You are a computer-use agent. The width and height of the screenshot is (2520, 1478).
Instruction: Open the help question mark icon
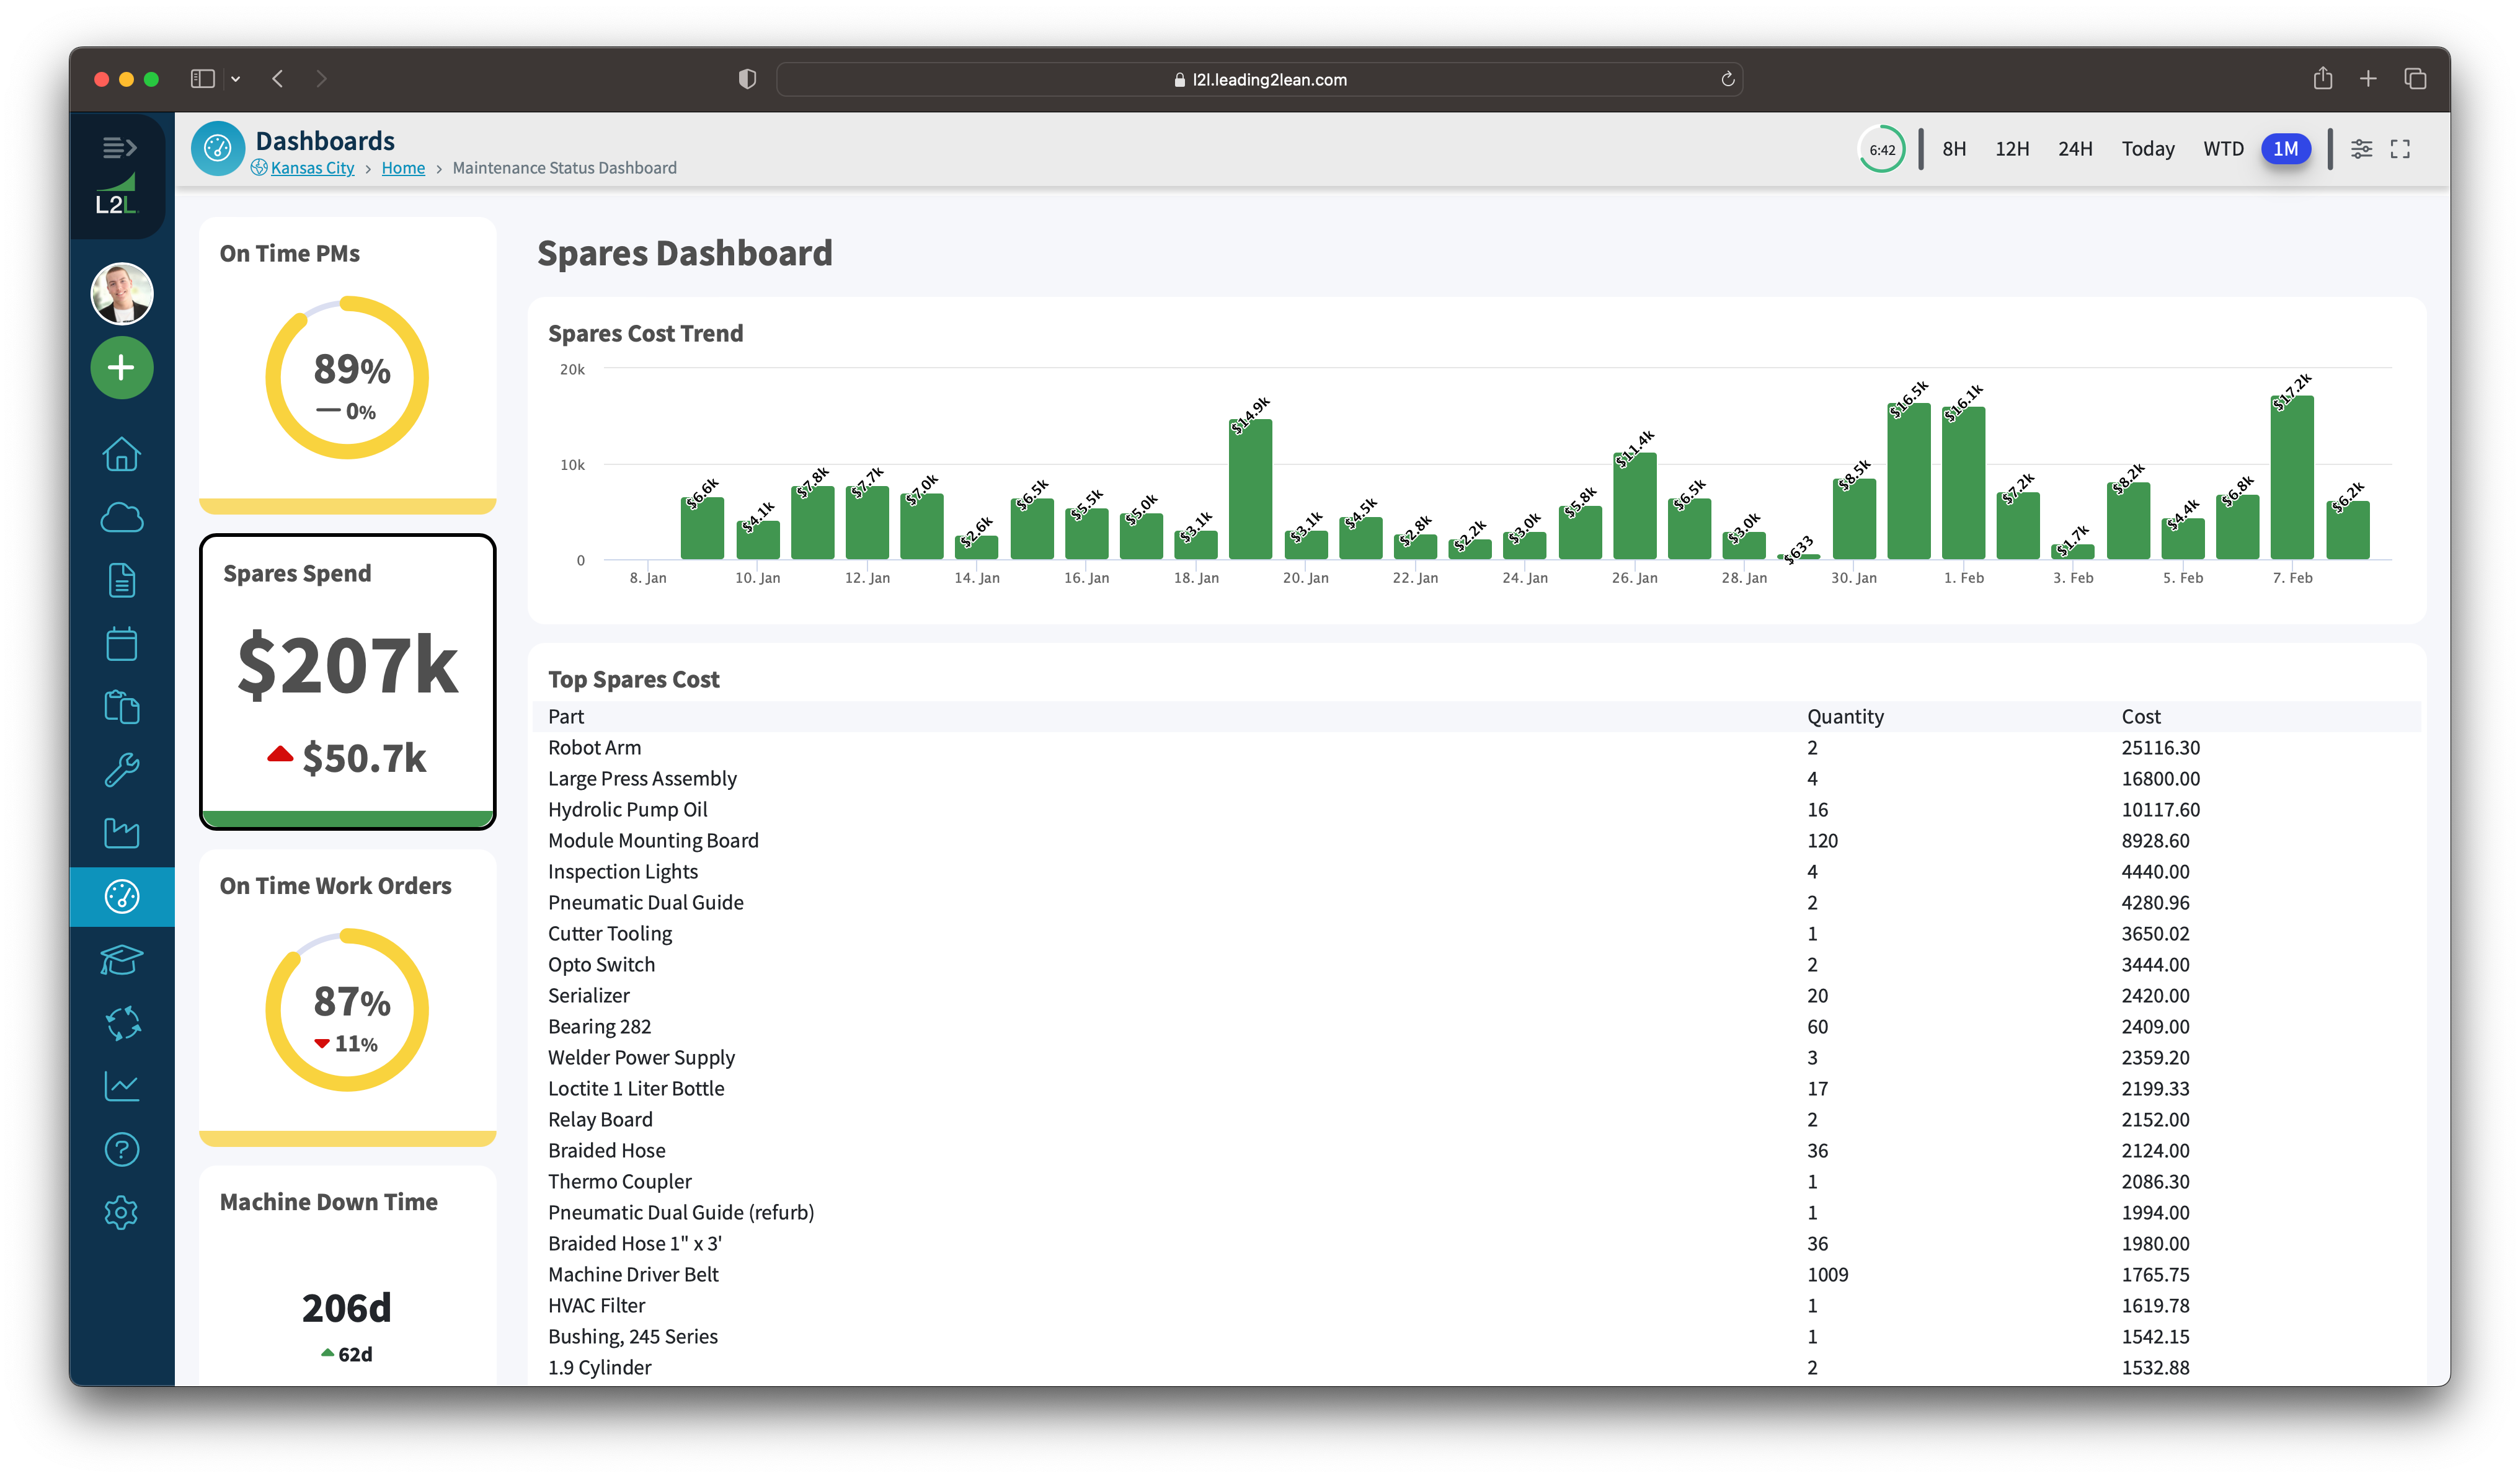[x=122, y=1150]
